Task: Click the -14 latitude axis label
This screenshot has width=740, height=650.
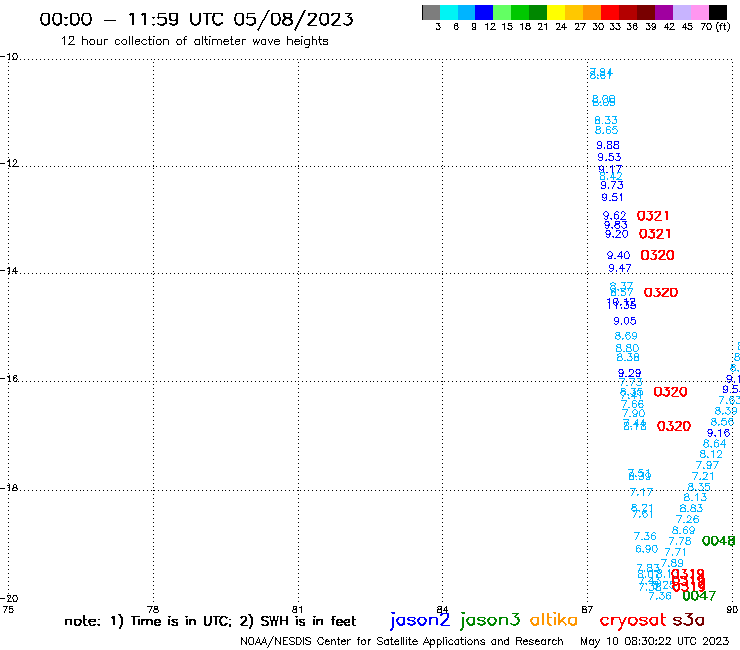Action: click(9, 271)
